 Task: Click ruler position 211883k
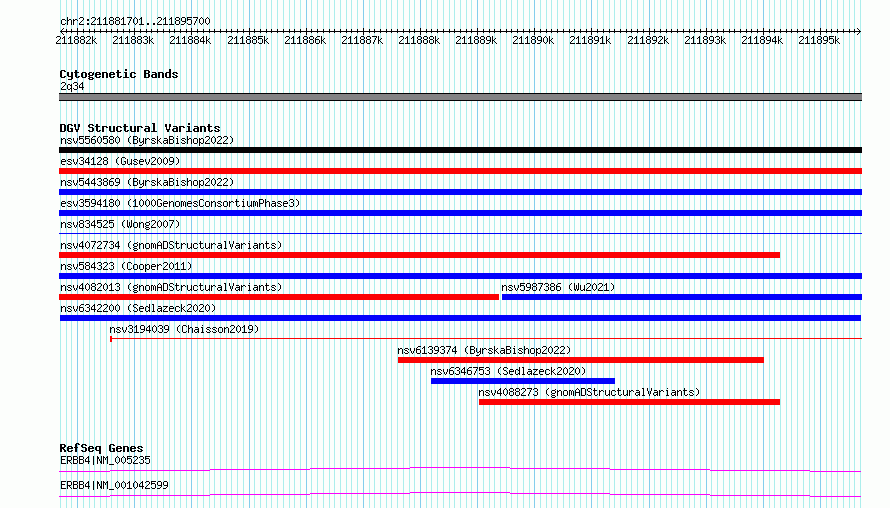(133, 40)
